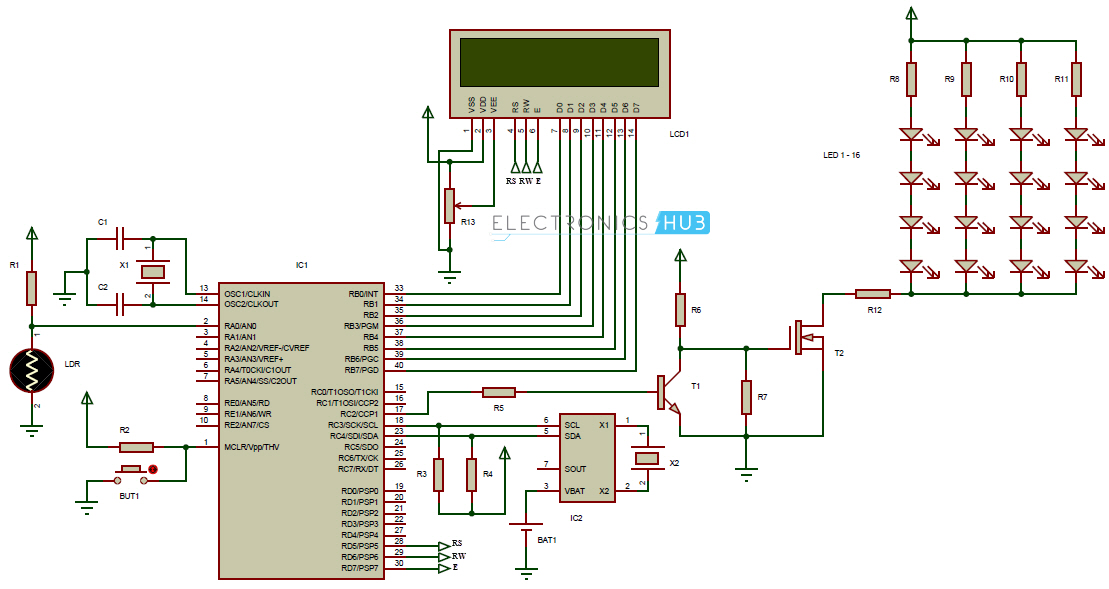Select the BAT1 label text
This screenshot has height=589, width=1109.
[547, 540]
